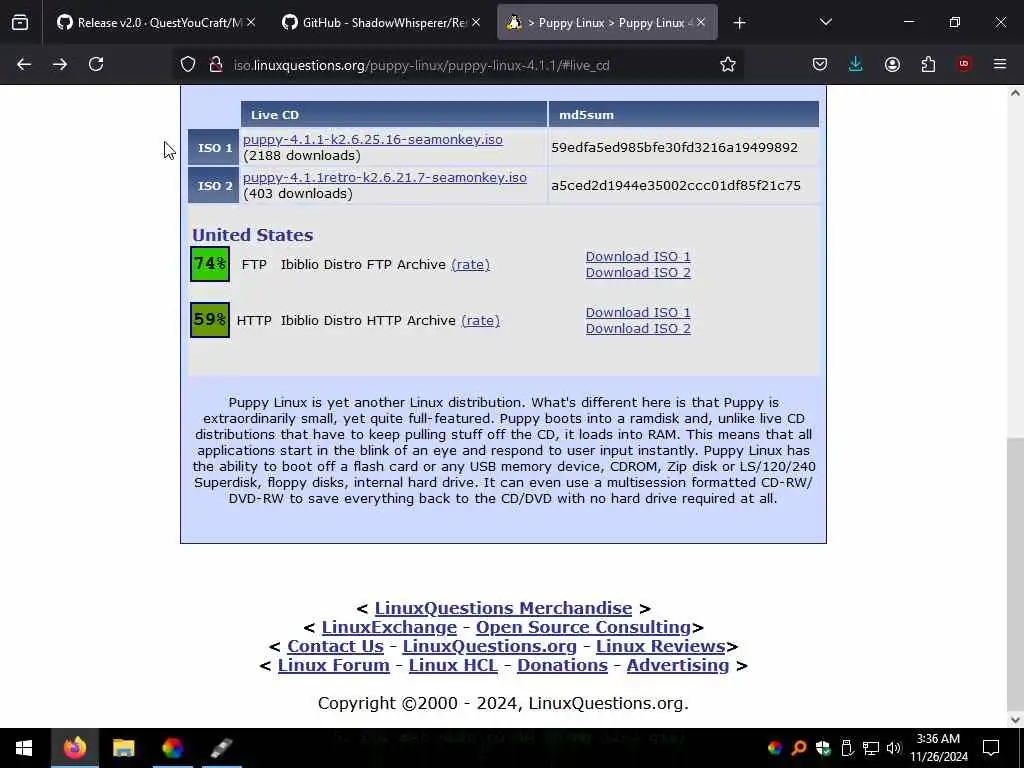The width and height of the screenshot is (1024, 768).
Task: Open Linux Forum link
Action: [334, 665]
